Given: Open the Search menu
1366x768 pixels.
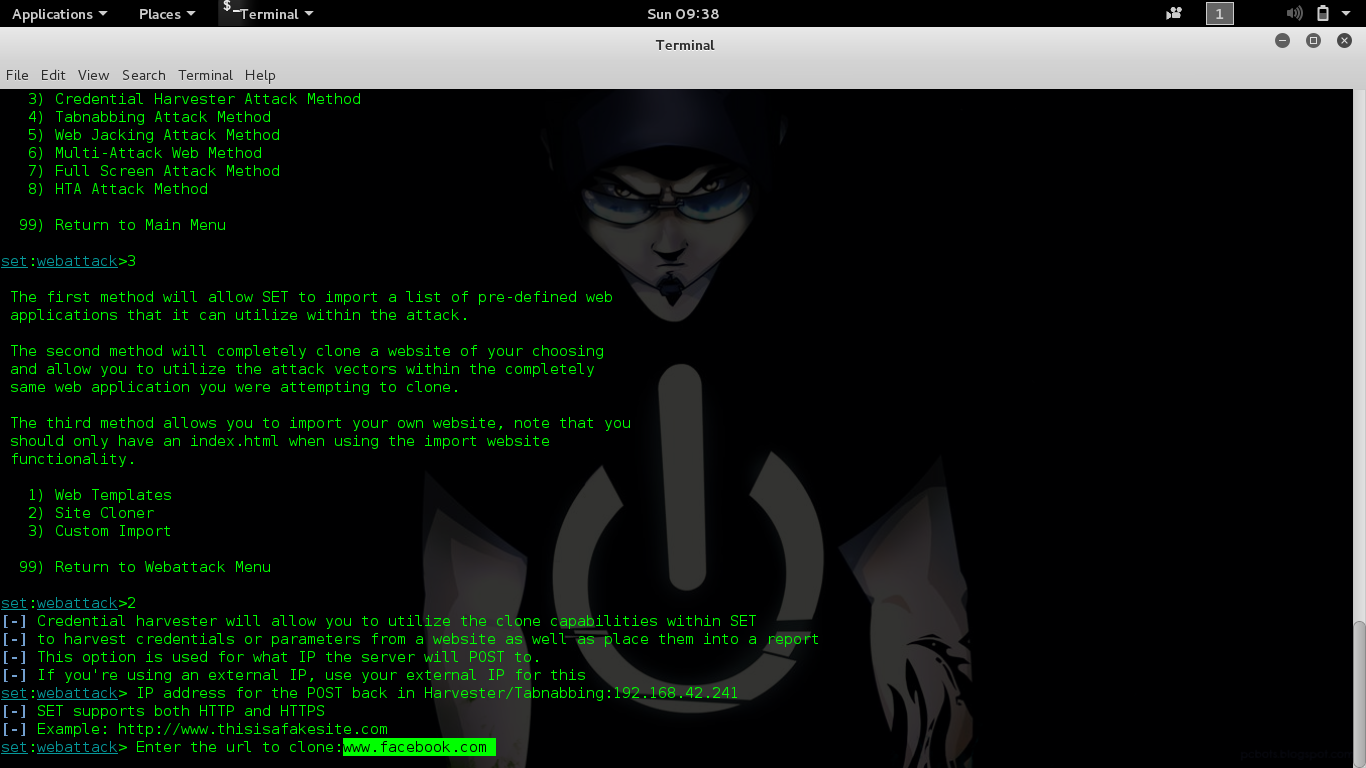Looking at the screenshot, I should (144, 75).
